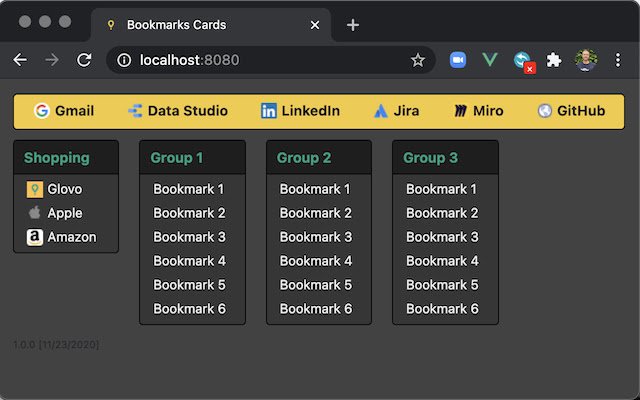Open the Zoom extension
The image size is (640, 400).
tap(458, 60)
